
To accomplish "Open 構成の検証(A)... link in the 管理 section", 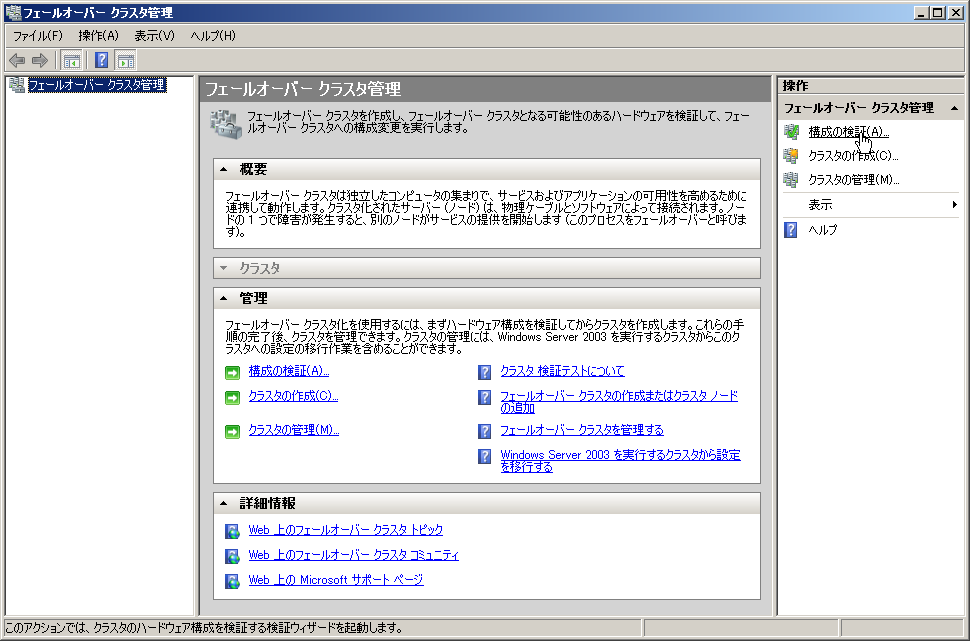I will tap(289, 371).
